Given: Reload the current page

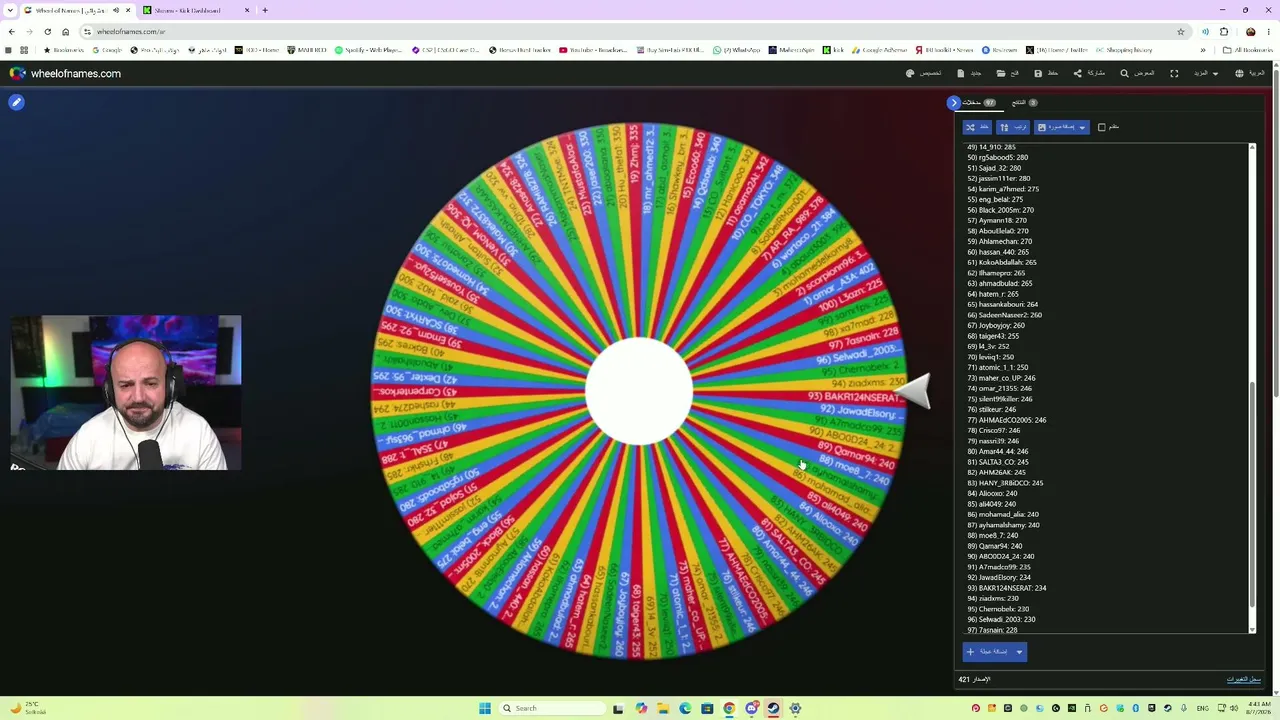Looking at the screenshot, I should coord(47,31).
